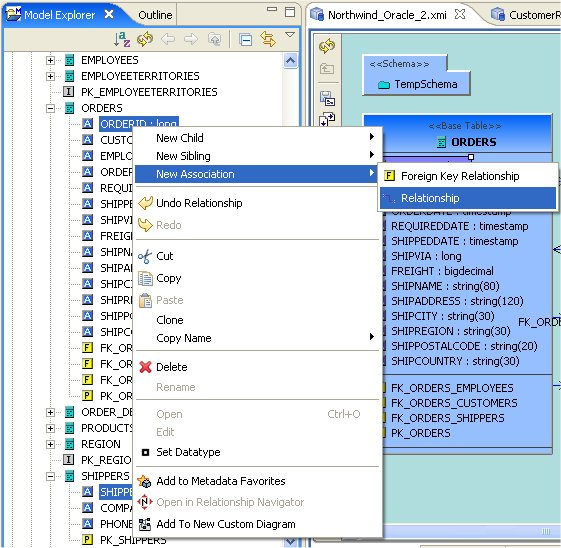Open the Copy Name submenu

[256, 338]
